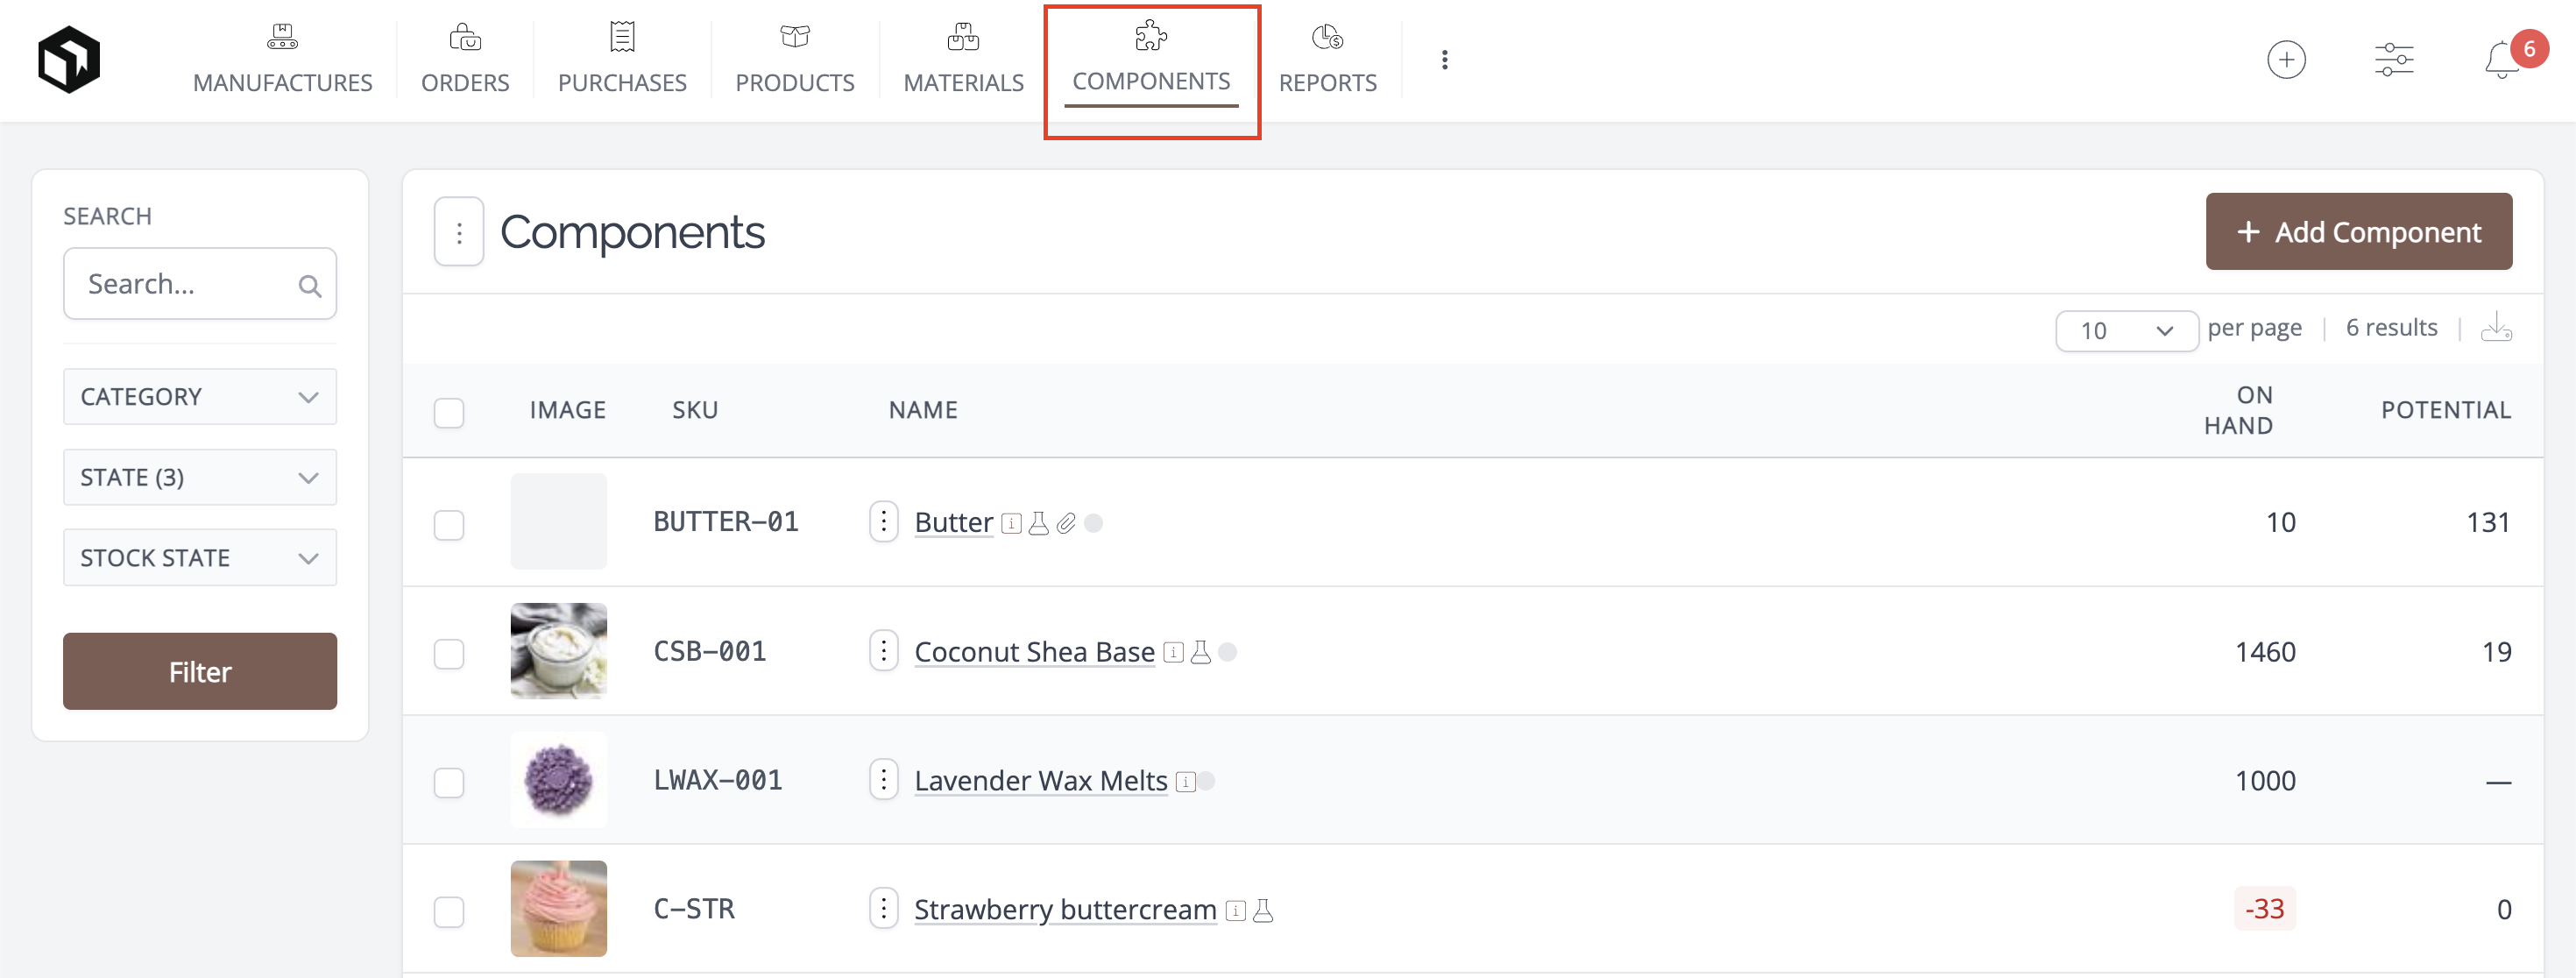Open the Strawberry buttercream link

coord(1065,909)
